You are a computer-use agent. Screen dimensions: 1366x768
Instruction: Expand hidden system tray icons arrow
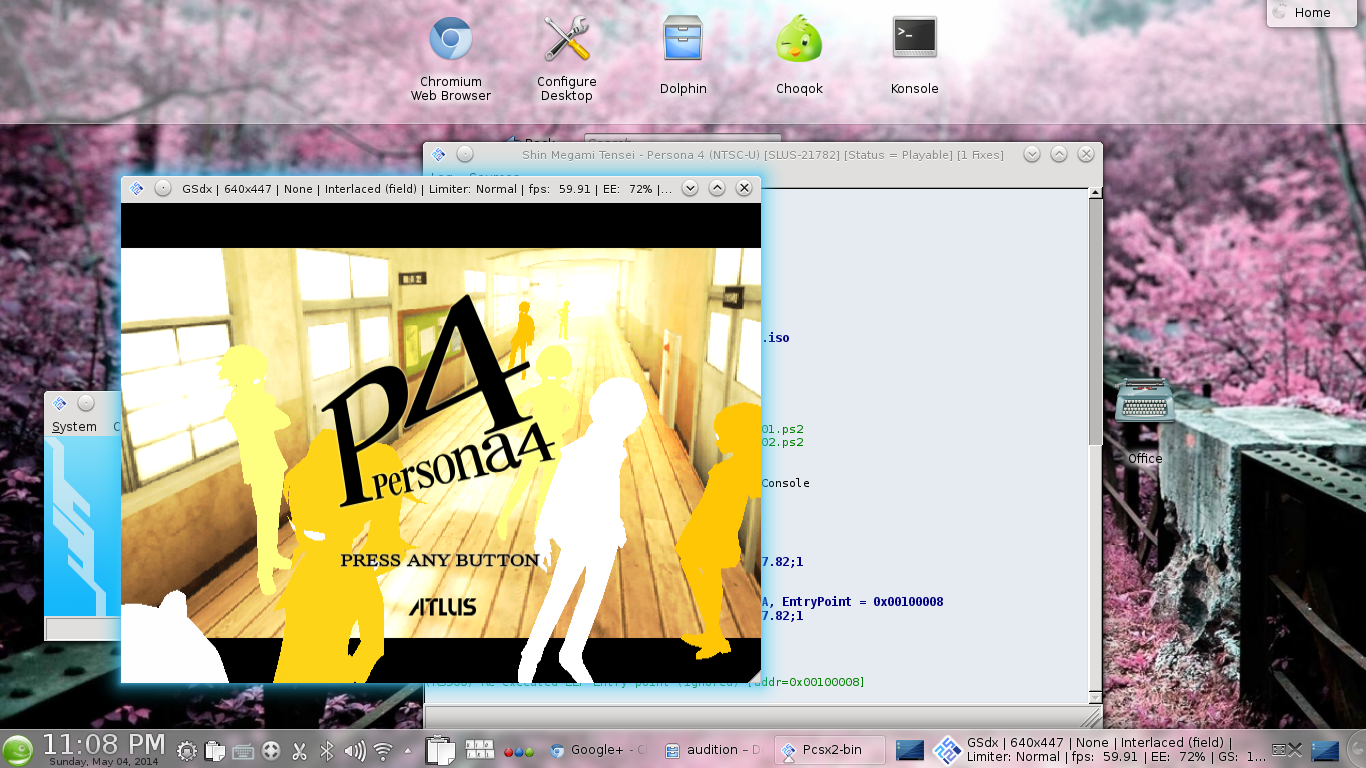[x=407, y=750]
